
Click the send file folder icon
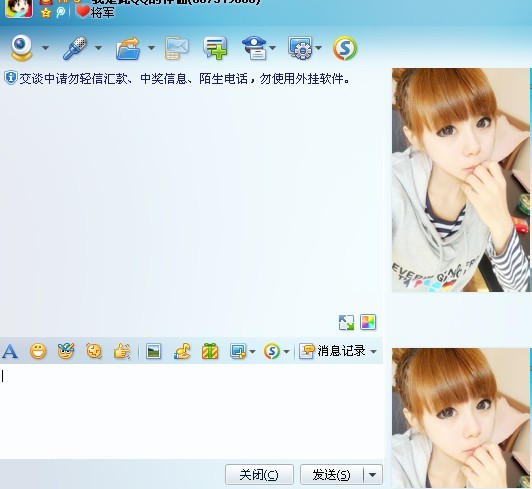pyautogui.click(x=128, y=49)
